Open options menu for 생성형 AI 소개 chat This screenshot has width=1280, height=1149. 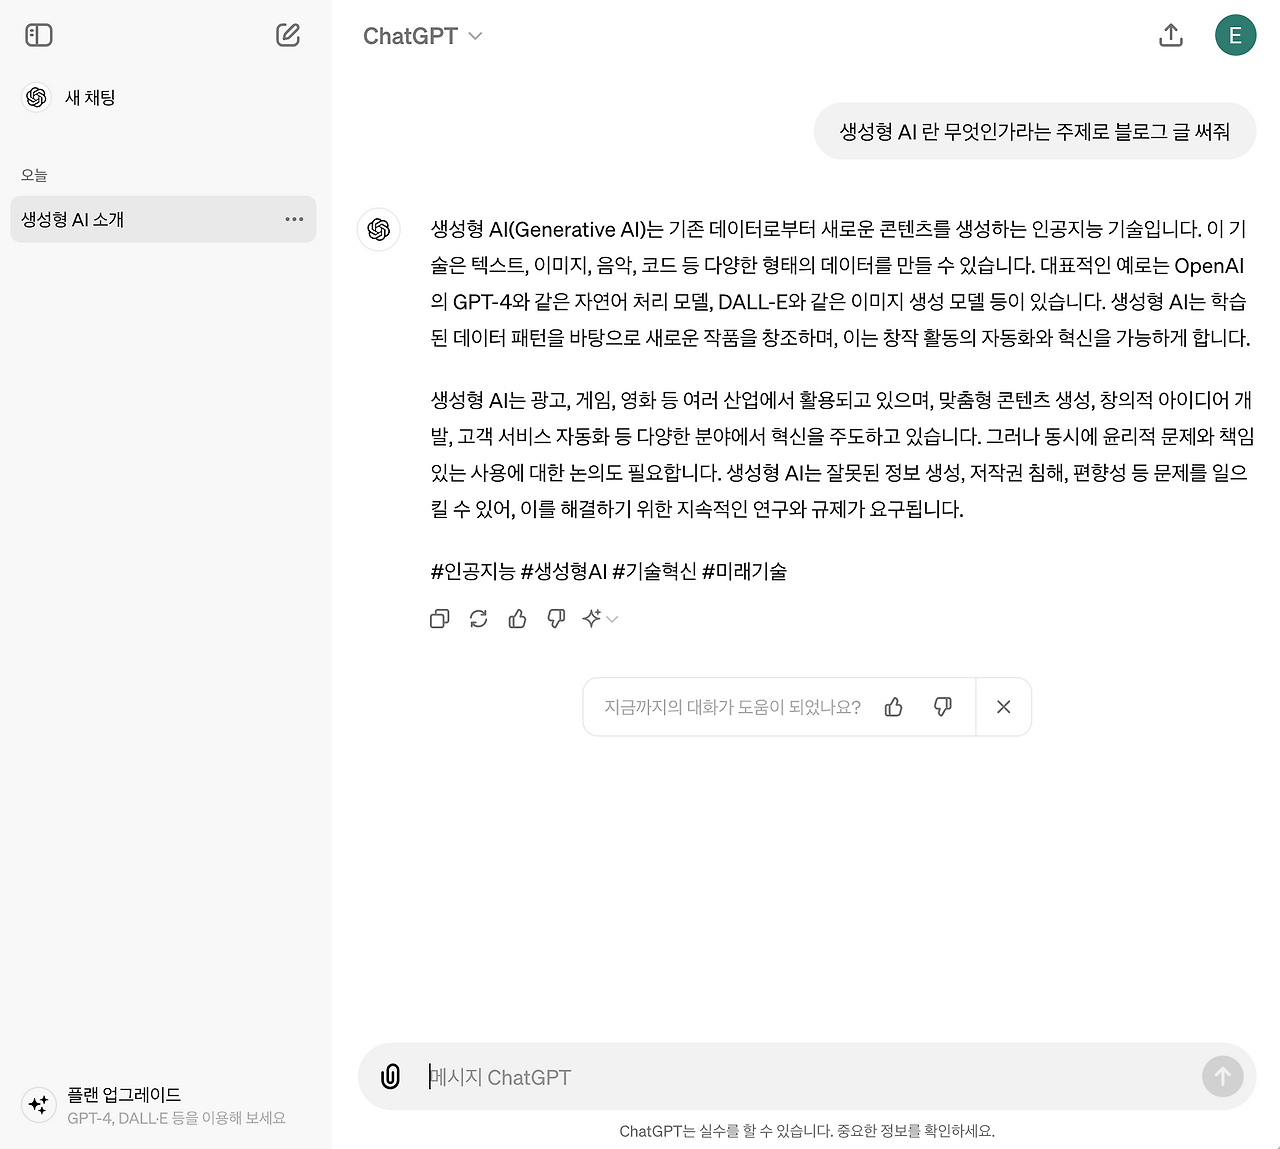coord(294,219)
